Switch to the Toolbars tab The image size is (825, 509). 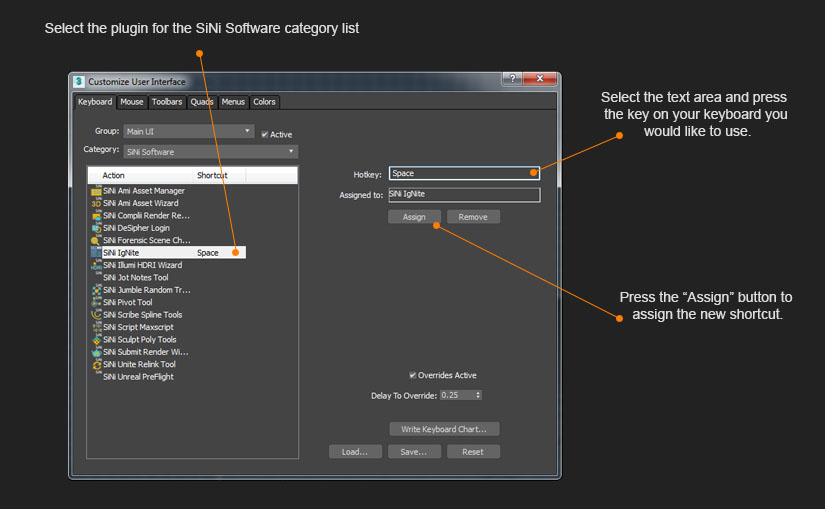[x=167, y=102]
